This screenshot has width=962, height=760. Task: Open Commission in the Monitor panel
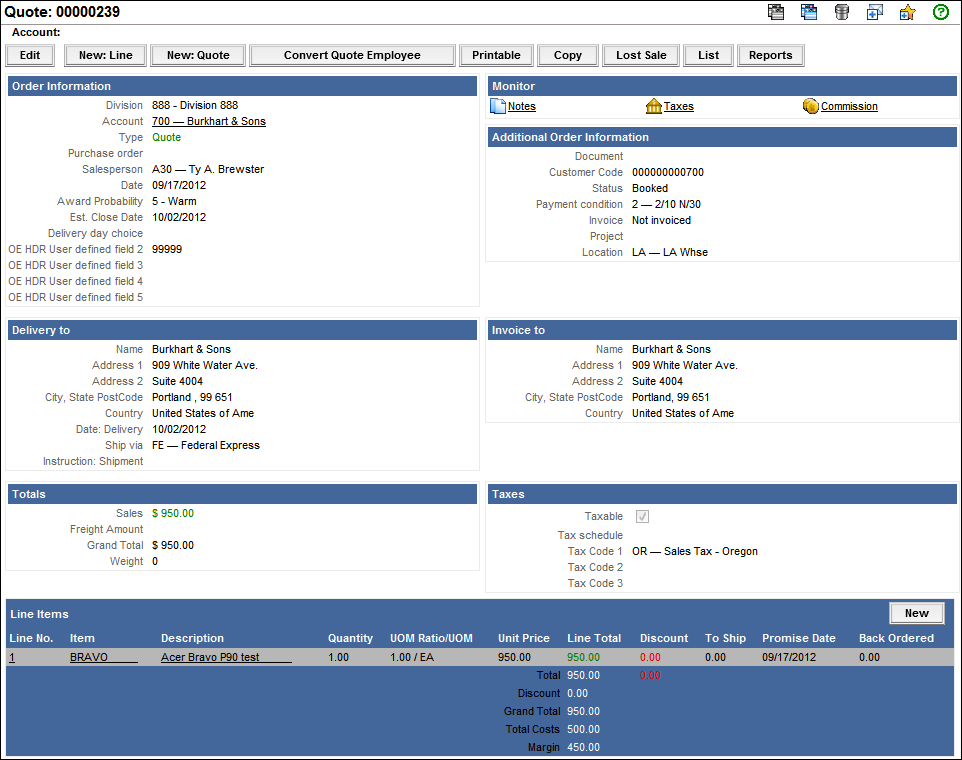coord(848,106)
